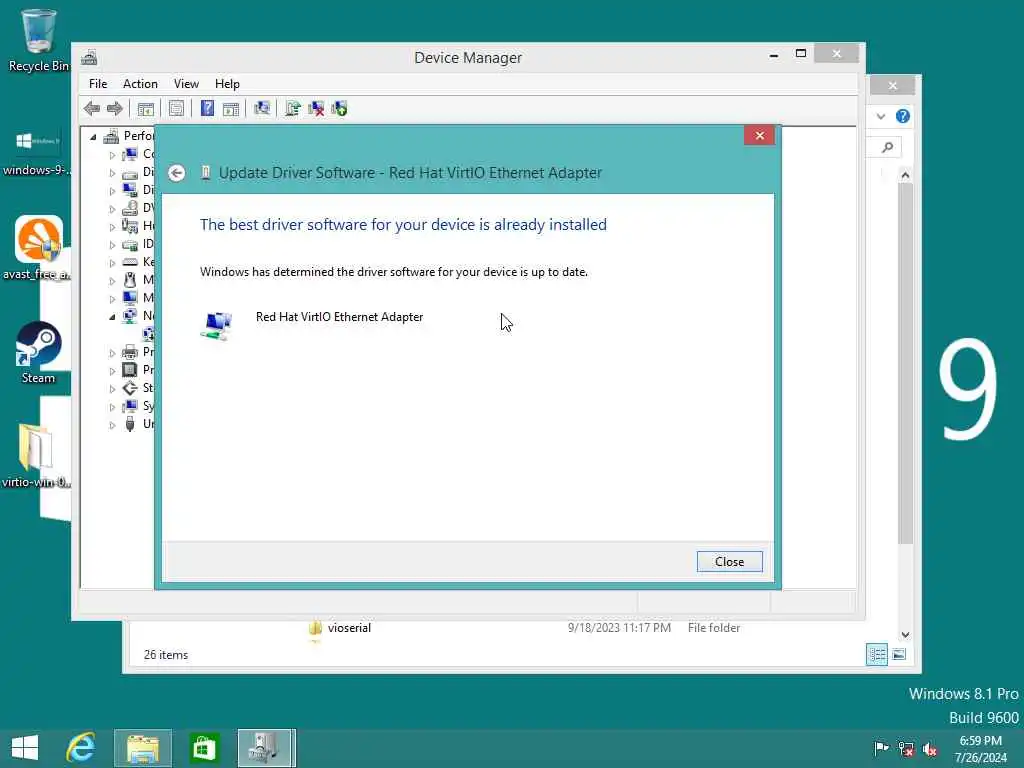Expand the Human Interface Devices category arrow
This screenshot has height=768, width=1024.
[x=112, y=227]
